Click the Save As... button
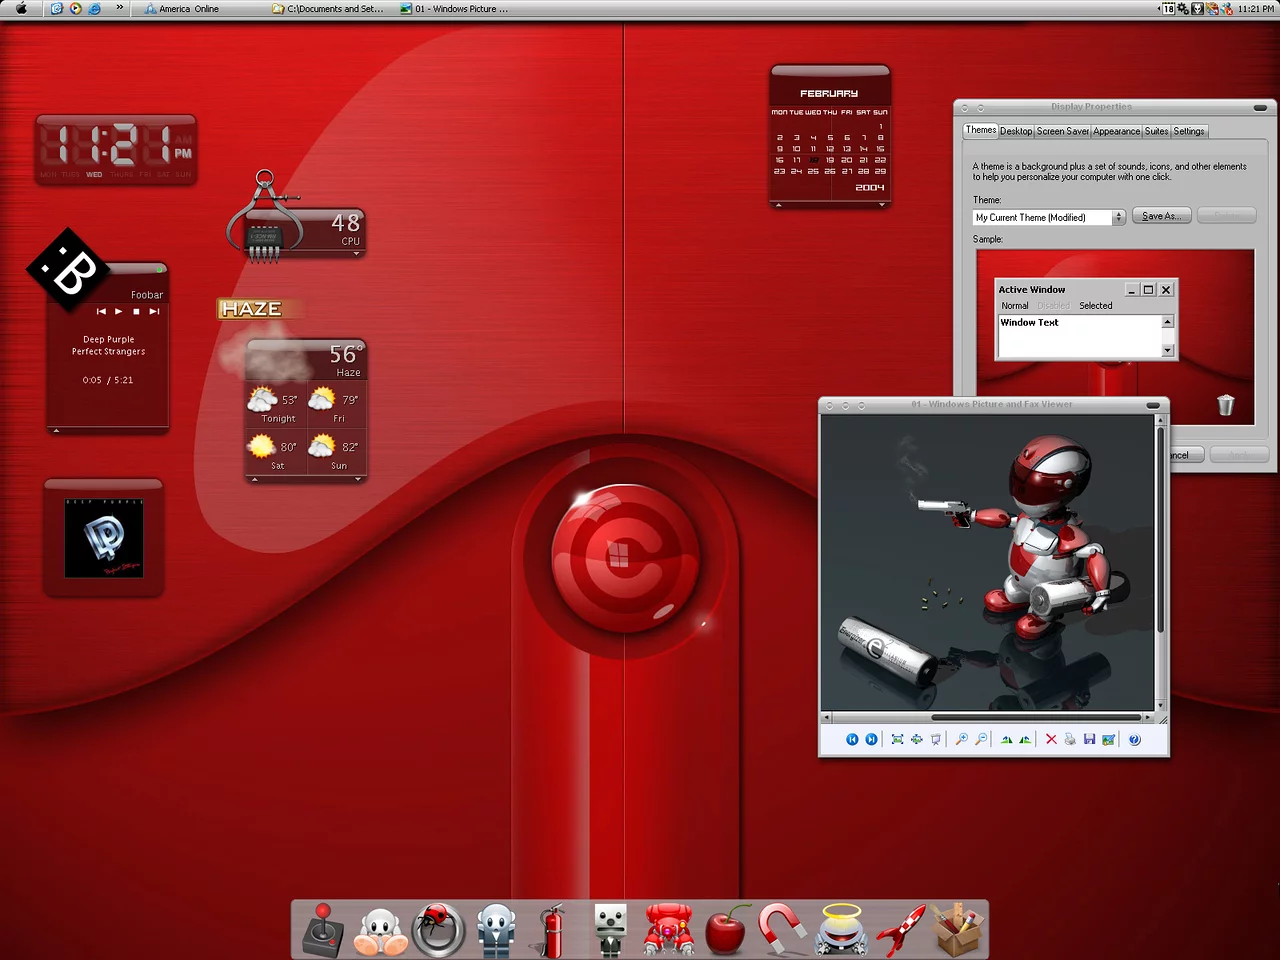This screenshot has height=960, width=1280. point(1161,216)
